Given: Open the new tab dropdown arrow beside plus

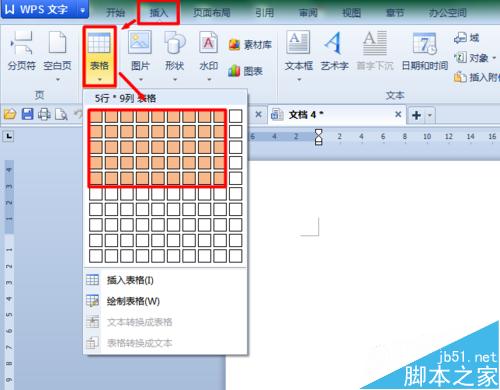Looking at the screenshot, I should (430, 115).
